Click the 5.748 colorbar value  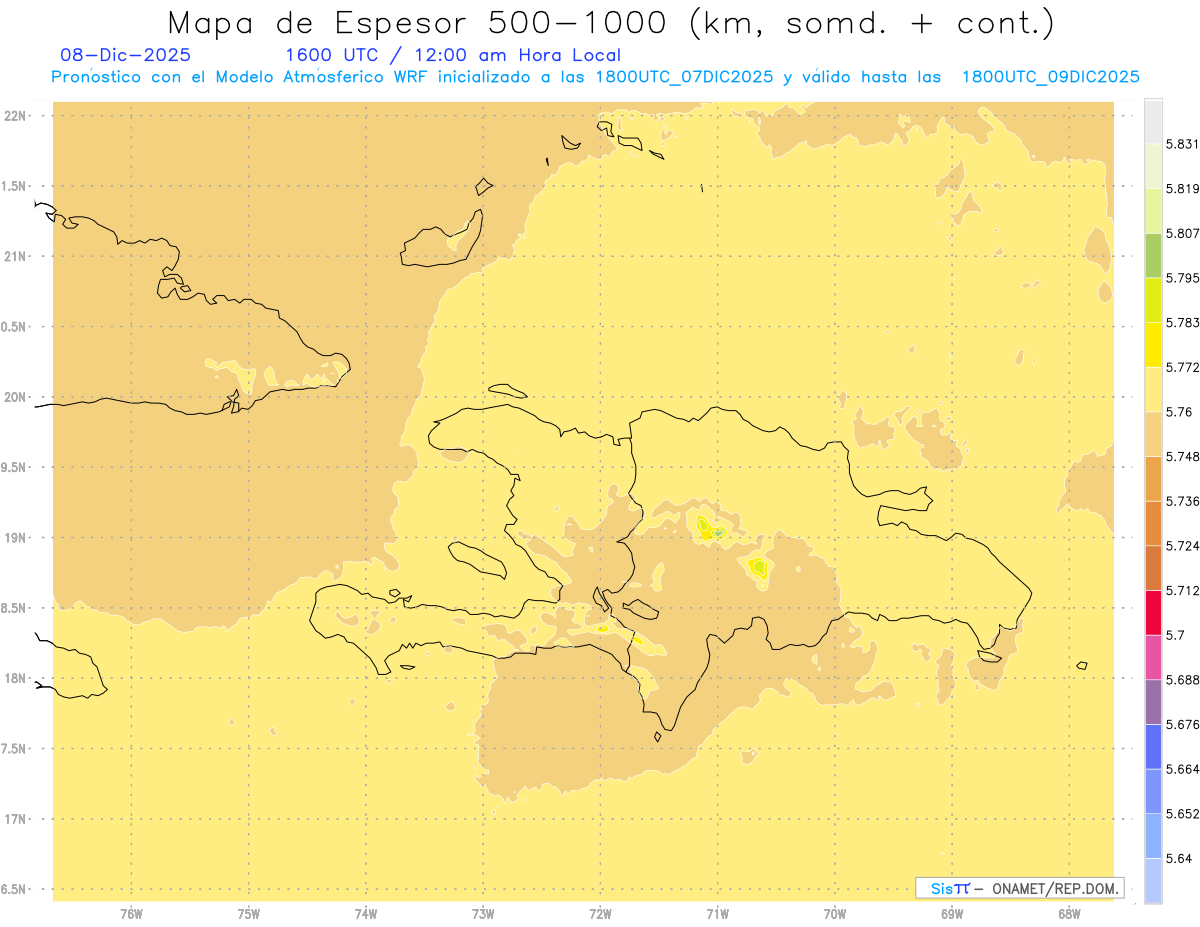coord(1182,456)
